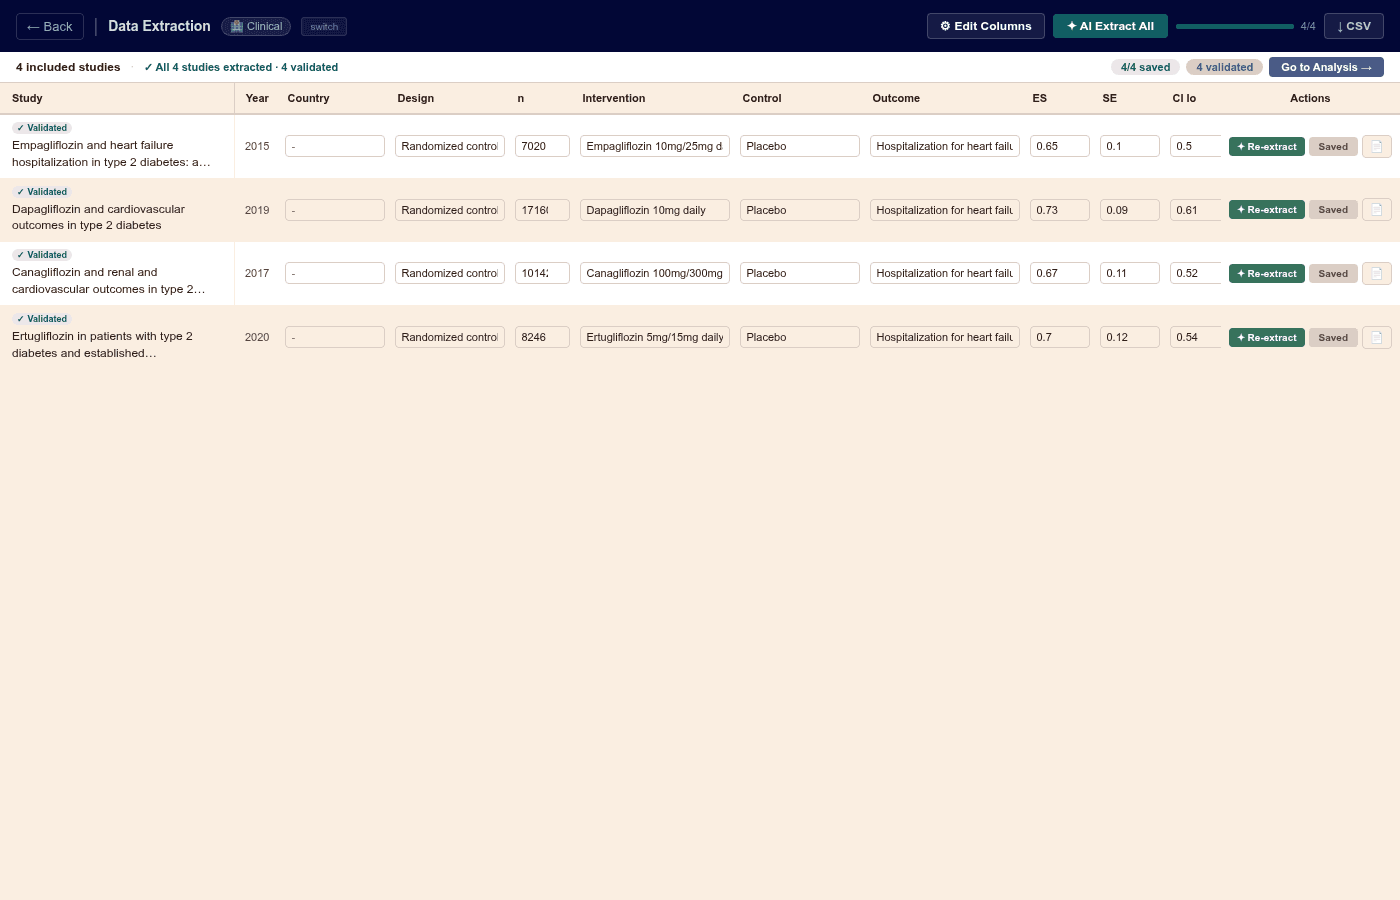Run AI Extract All
The width and height of the screenshot is (1400, 900).
[x=1110, y=26]
